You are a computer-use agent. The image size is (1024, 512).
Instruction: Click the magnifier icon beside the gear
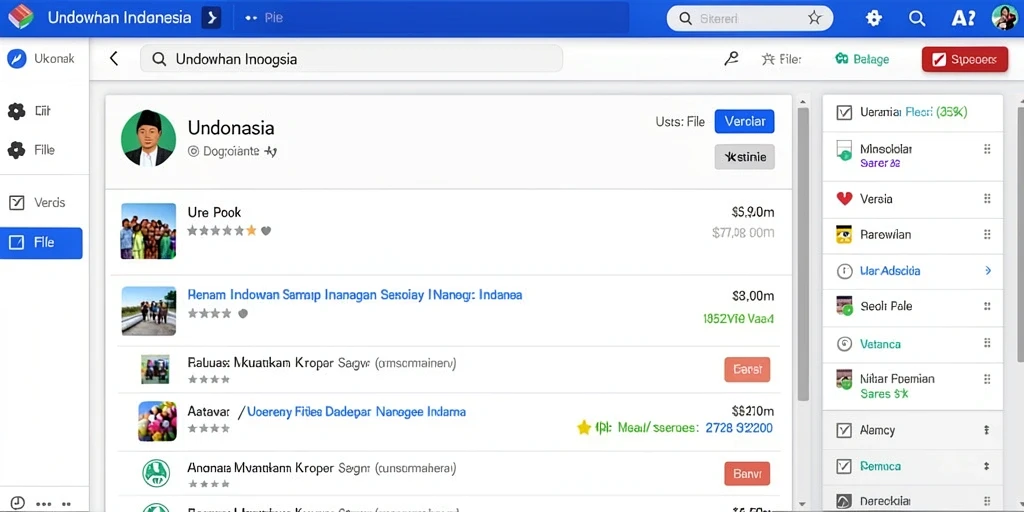pyautogui.click(x=917, y=18)
